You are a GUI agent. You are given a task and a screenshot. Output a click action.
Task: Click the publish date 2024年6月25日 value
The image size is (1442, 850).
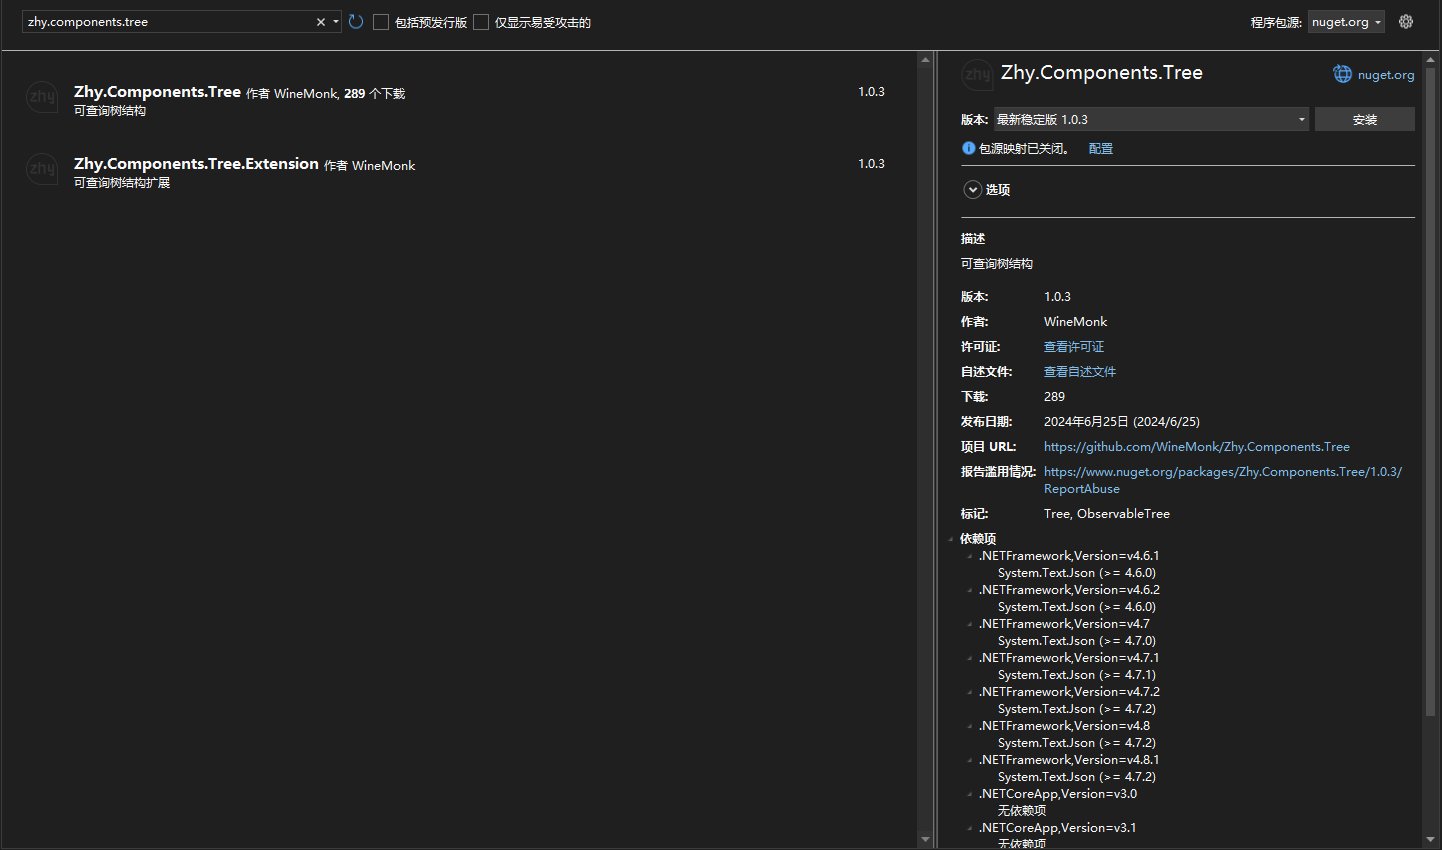(x=1122, y=422)
